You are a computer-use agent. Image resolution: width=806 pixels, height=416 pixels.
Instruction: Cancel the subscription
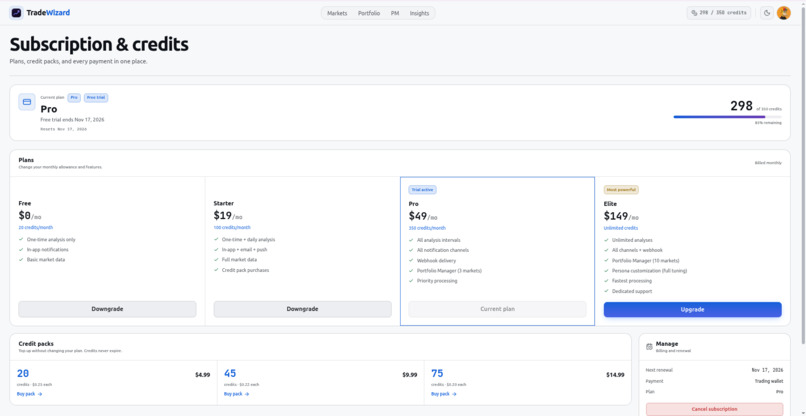tap(715, 409)
